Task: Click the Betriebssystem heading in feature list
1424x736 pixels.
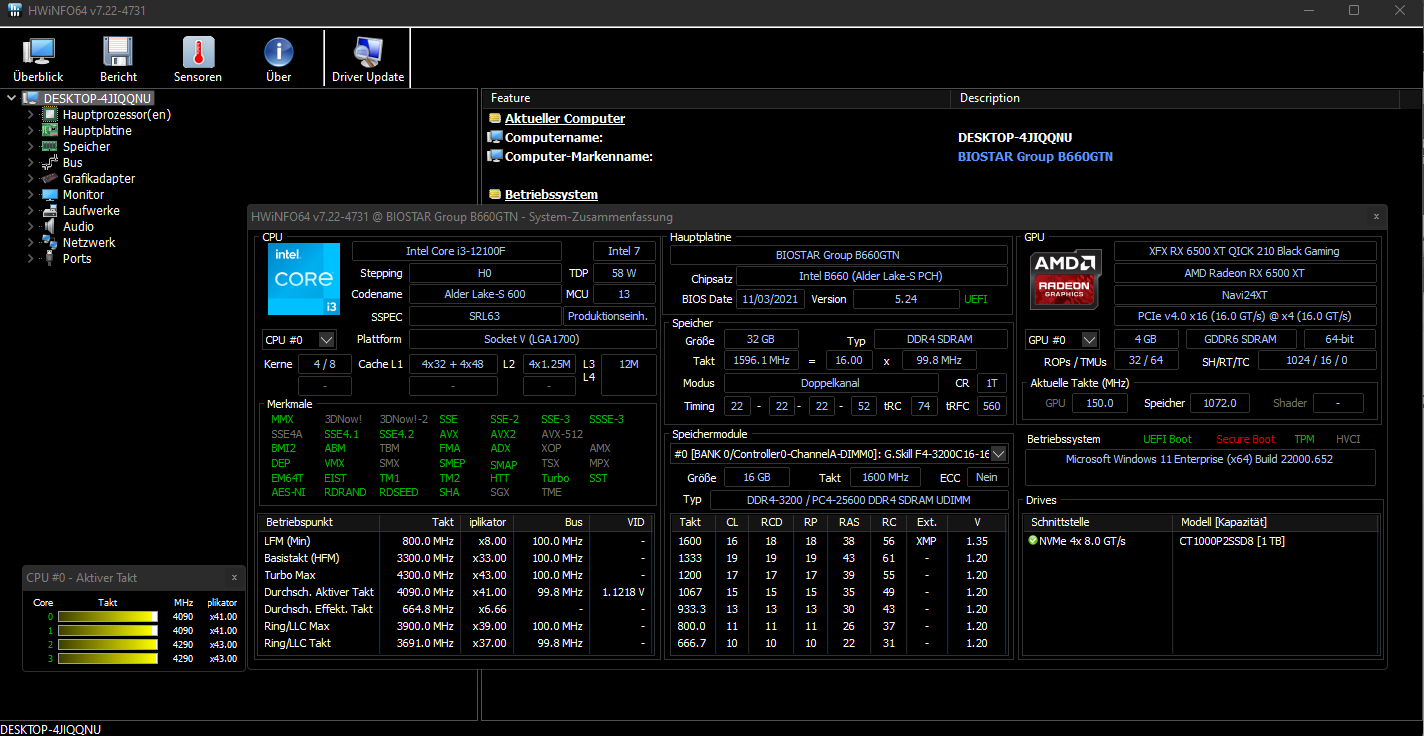Action: coord(551,194)
